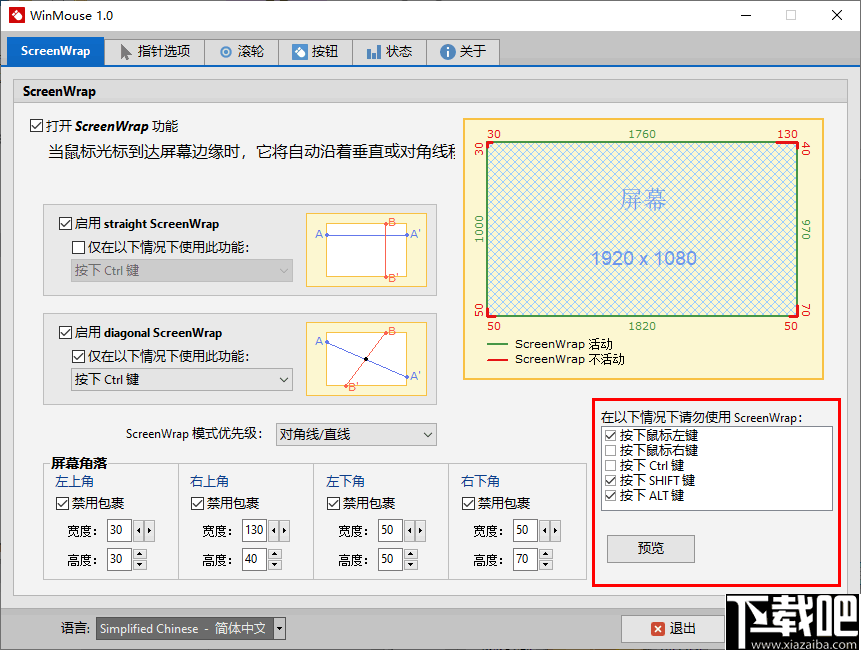Image resolution: width=861 pixels, height=650 pixels.
Task: Increase 右上角 宽度 with the up stepper
Action: coord(284,530)
